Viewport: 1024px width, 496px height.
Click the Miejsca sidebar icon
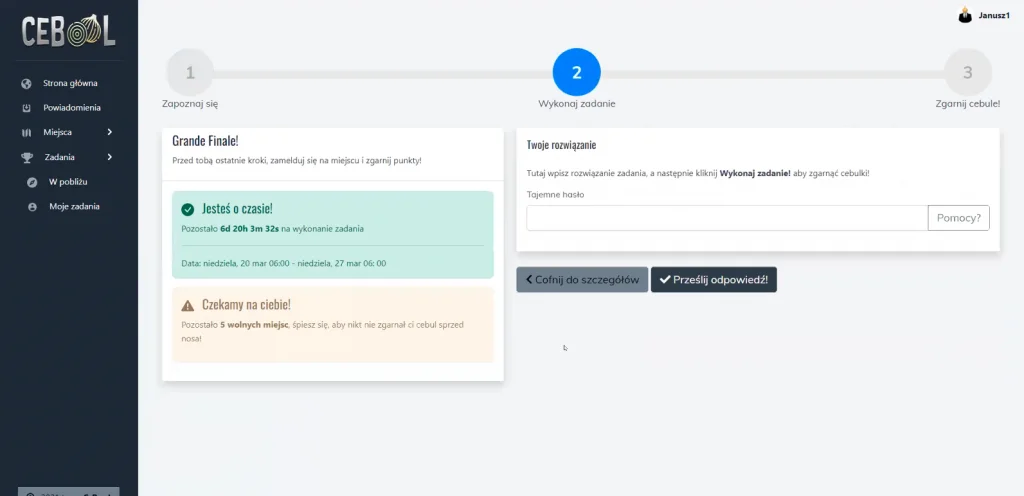[x=26, y=132]
